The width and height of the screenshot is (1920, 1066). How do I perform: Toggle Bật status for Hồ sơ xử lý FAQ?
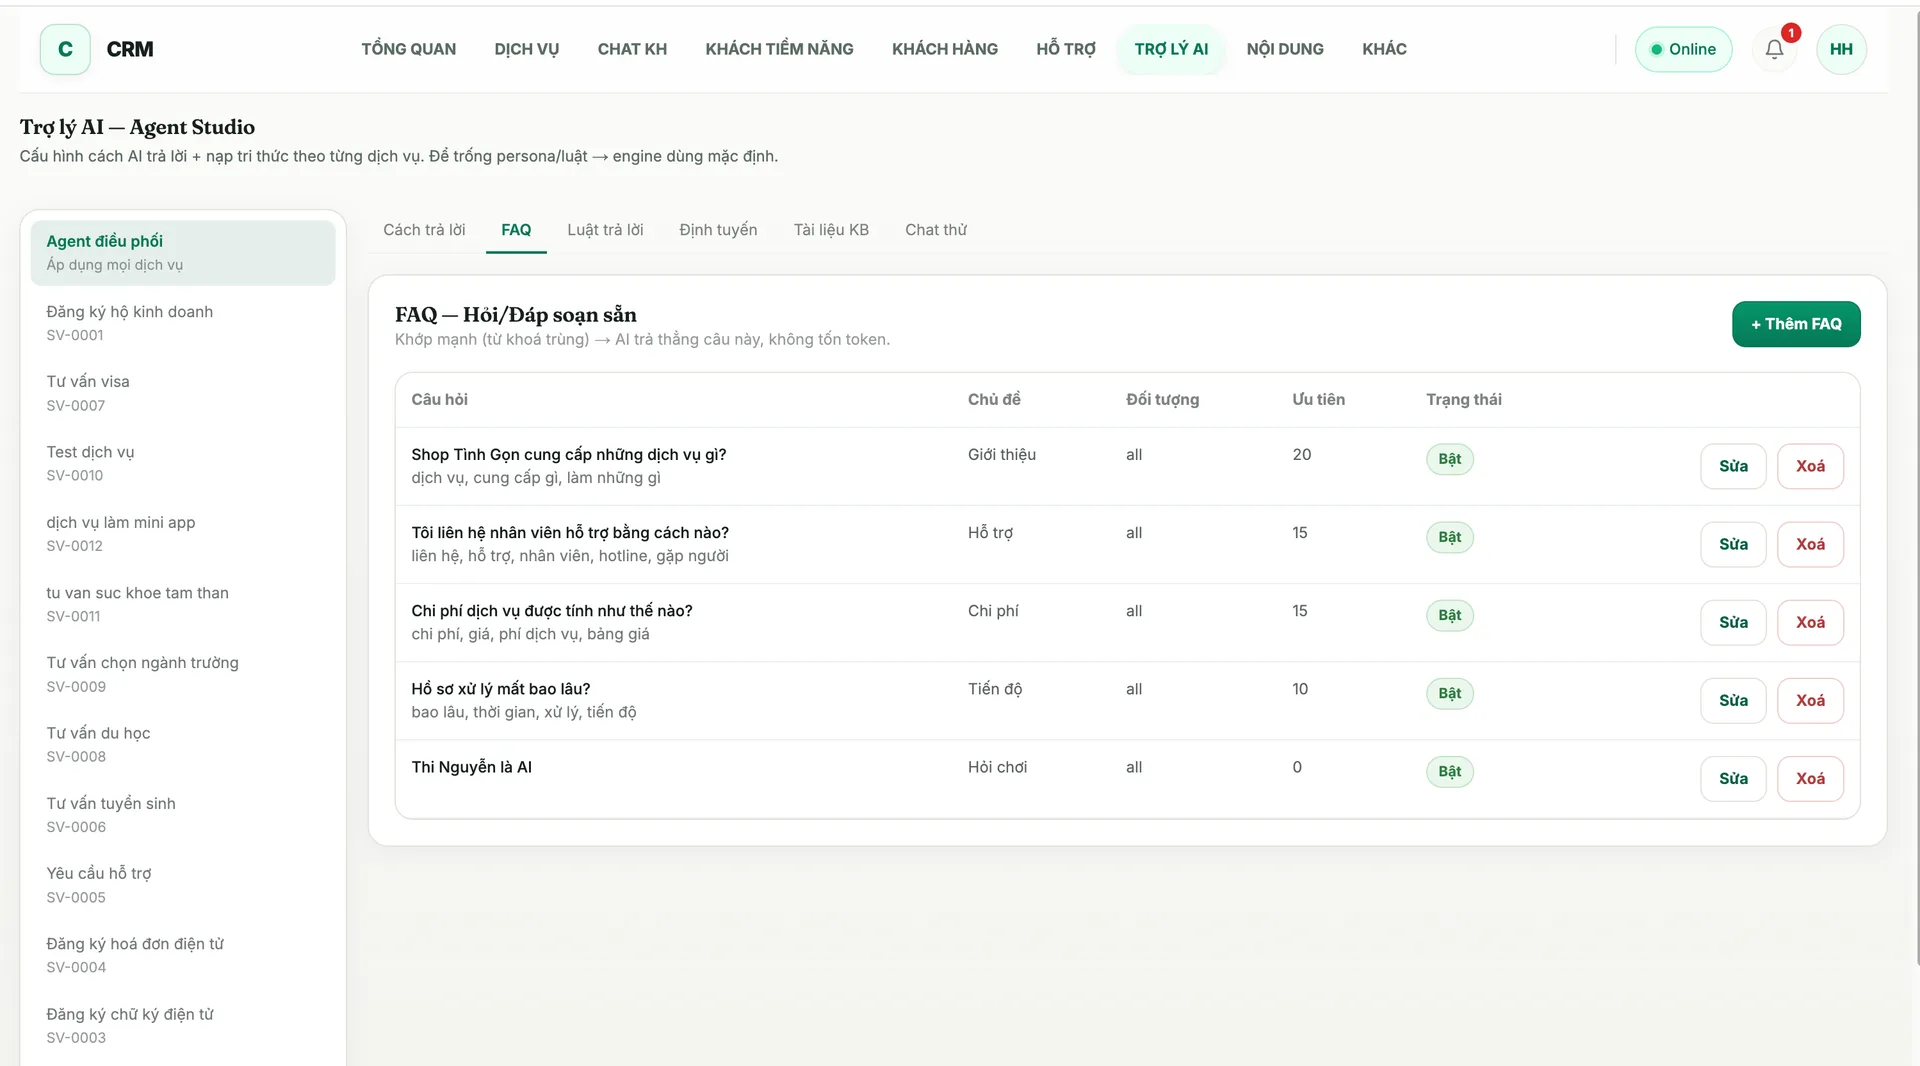1449,693
